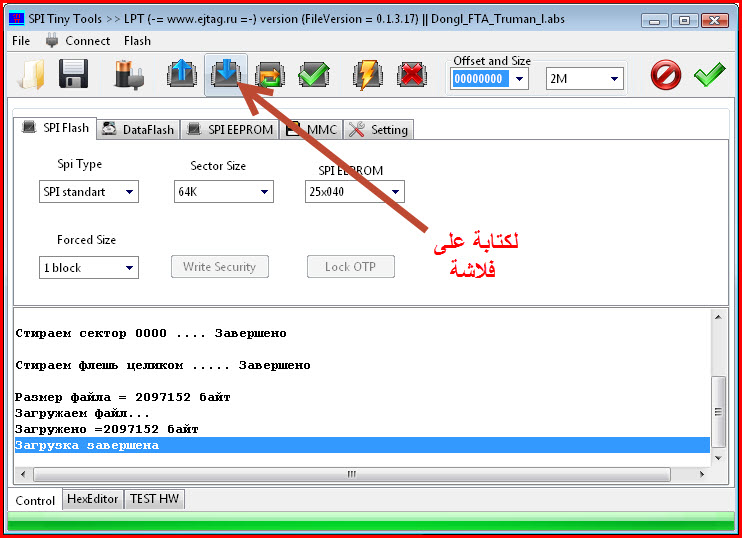This screenshot has width=742, height=538.
Task: Select log line 'Загружаем файл...'
Action: point(82,414)
